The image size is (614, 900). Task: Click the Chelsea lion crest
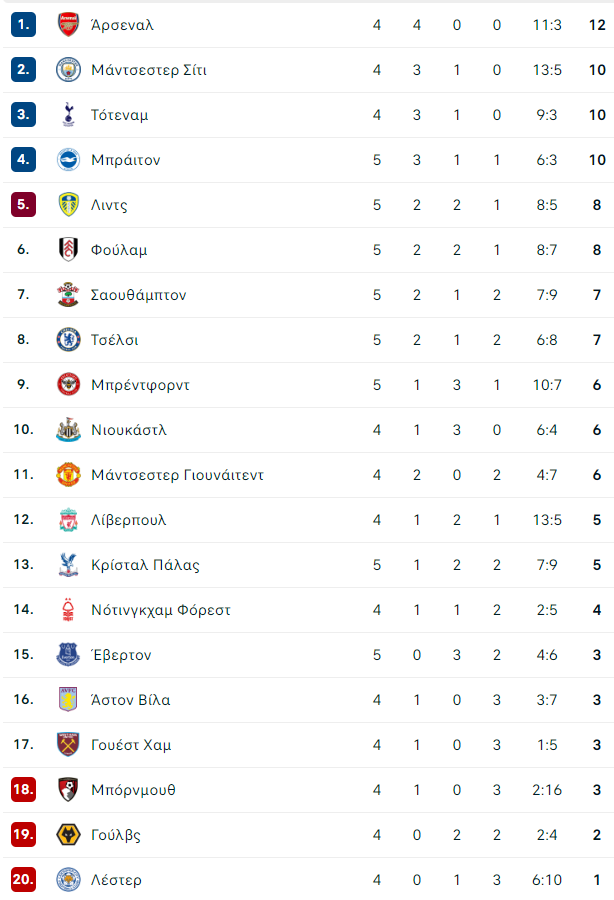(x=68, y=339)
